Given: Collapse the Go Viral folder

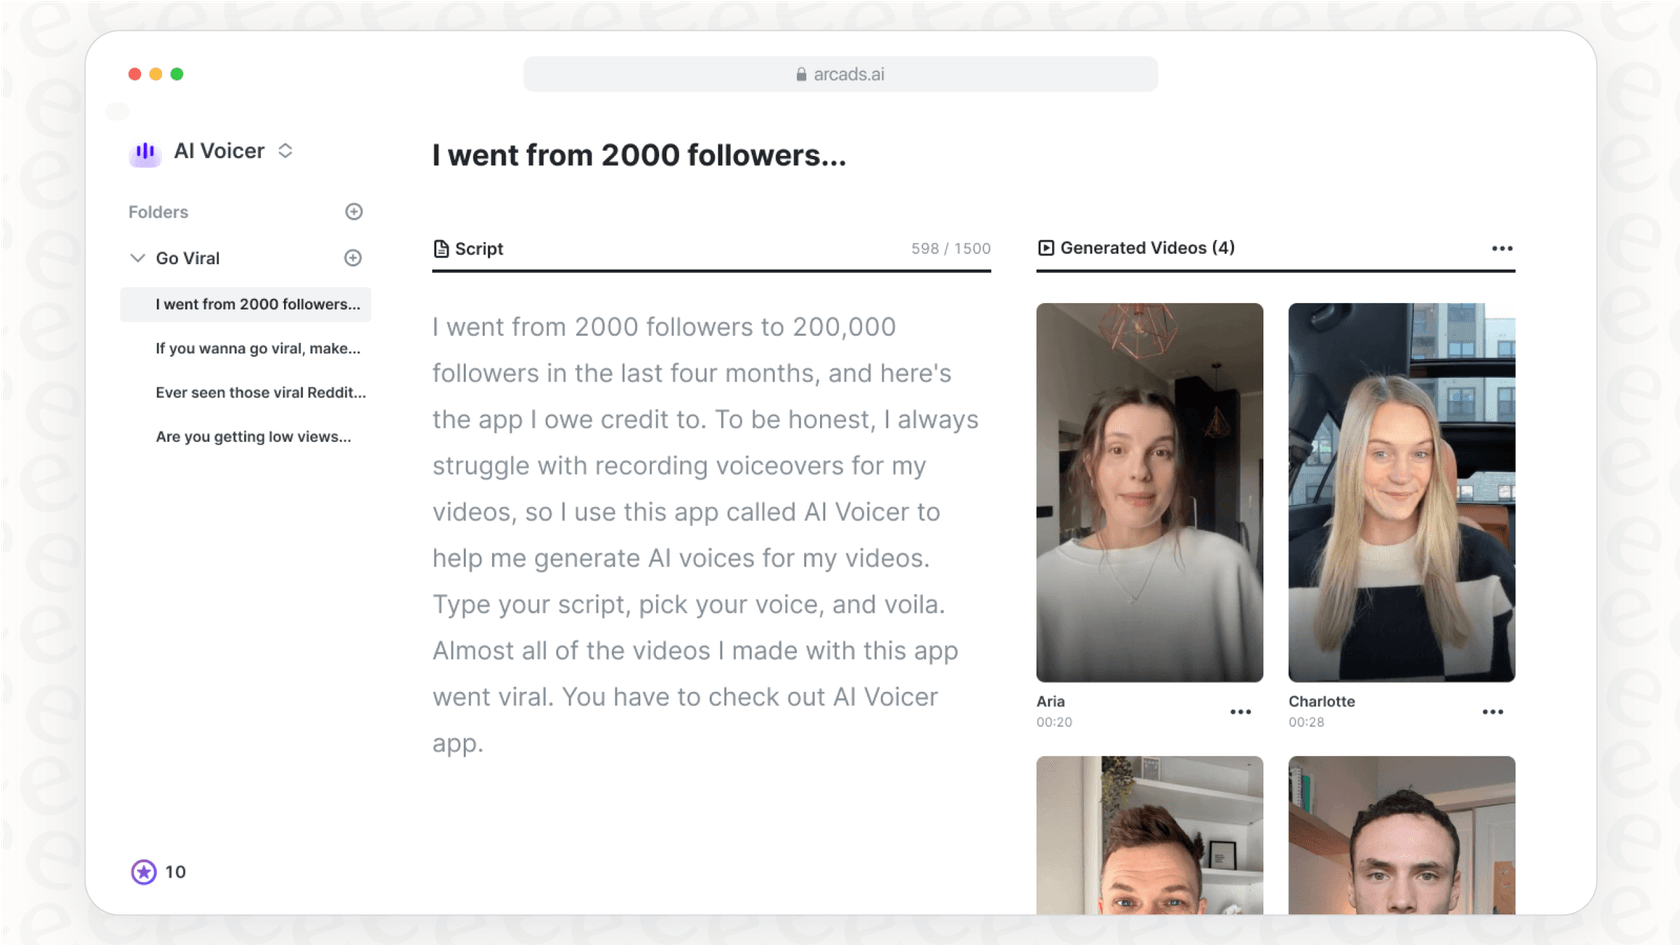Looking at the screenshot, I should [x=138, y=258].
